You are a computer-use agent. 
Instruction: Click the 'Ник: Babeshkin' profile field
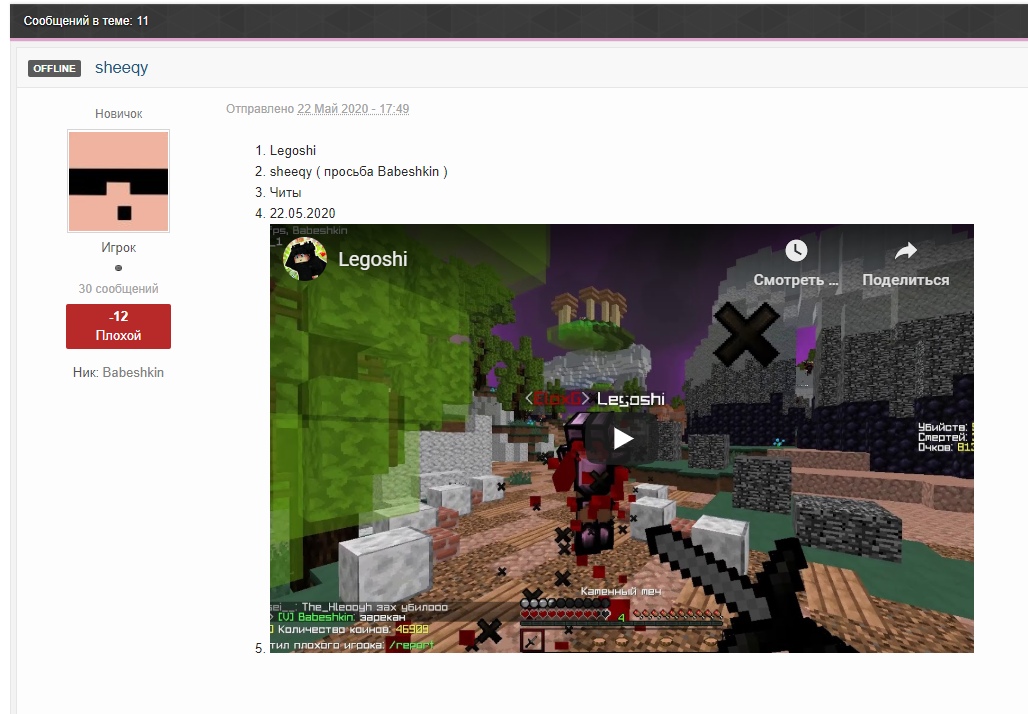[x=119, y=372]
